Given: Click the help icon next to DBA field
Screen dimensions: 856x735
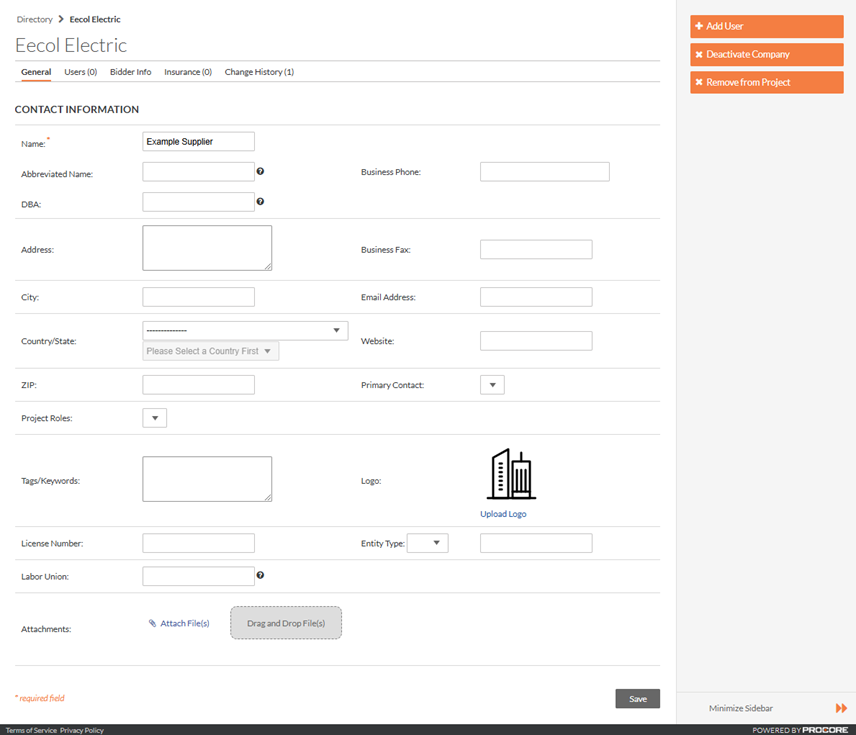Looking at the screenshot, I should [260, 201].
